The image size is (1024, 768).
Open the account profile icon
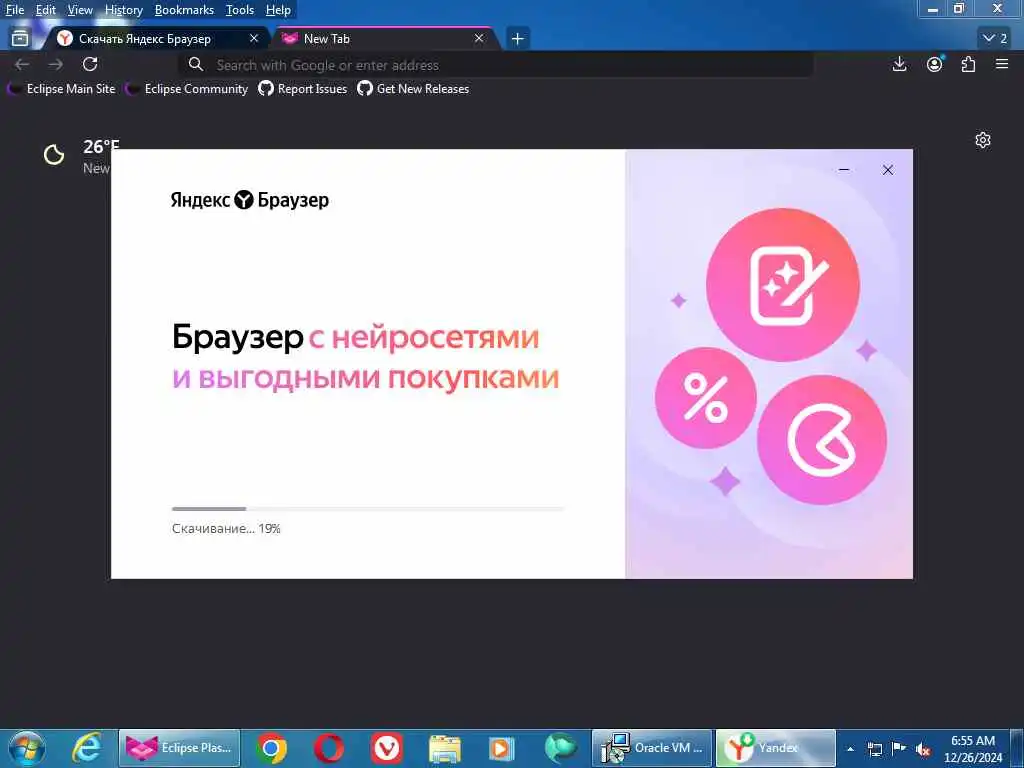point(935,64)
